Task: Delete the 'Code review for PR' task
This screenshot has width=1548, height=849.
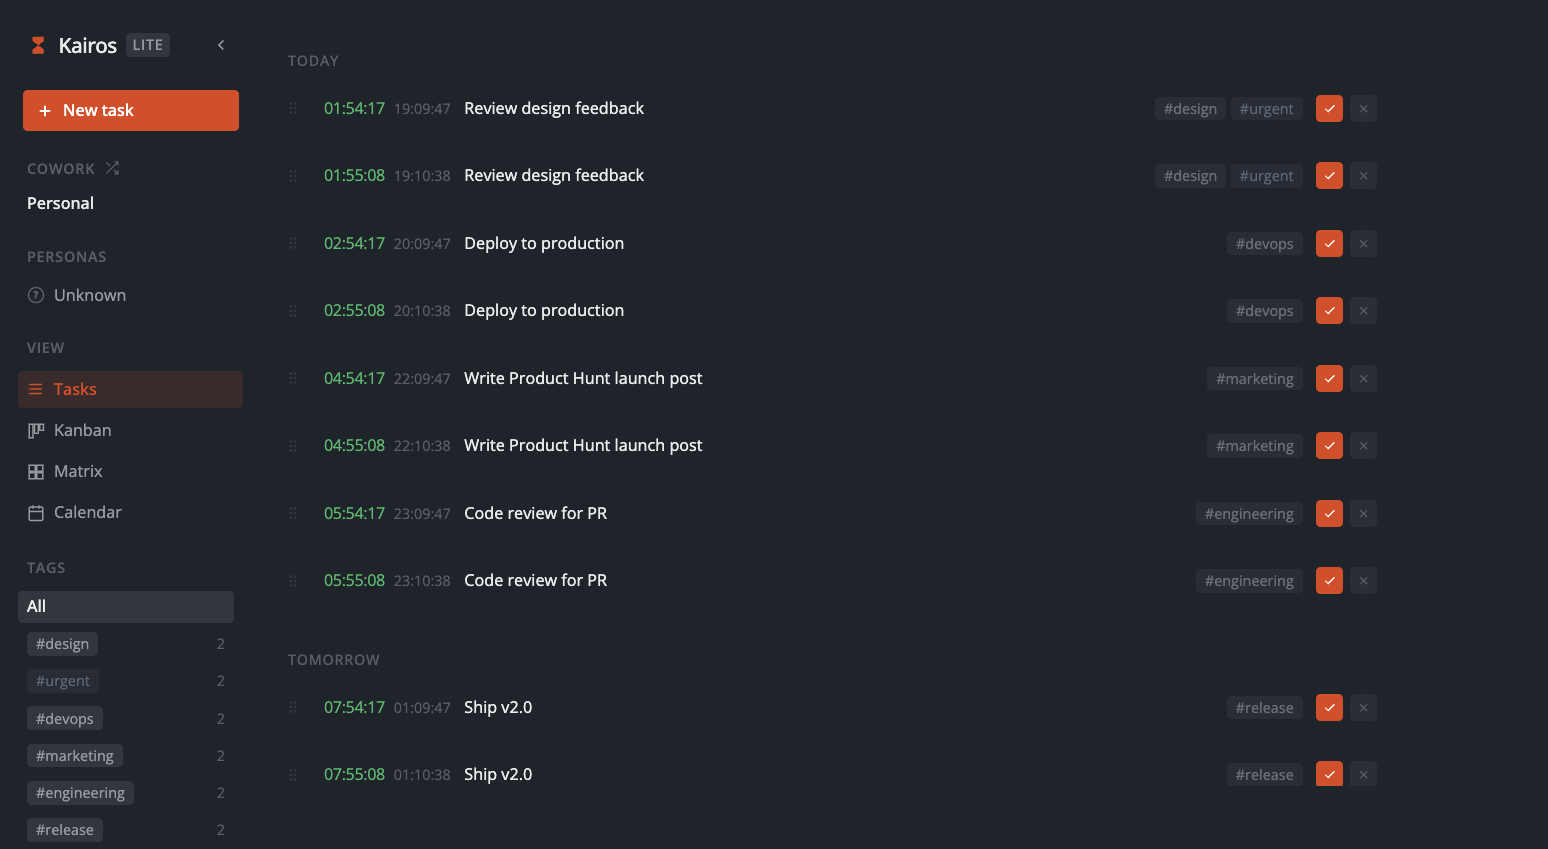Action: [1363, 513]
